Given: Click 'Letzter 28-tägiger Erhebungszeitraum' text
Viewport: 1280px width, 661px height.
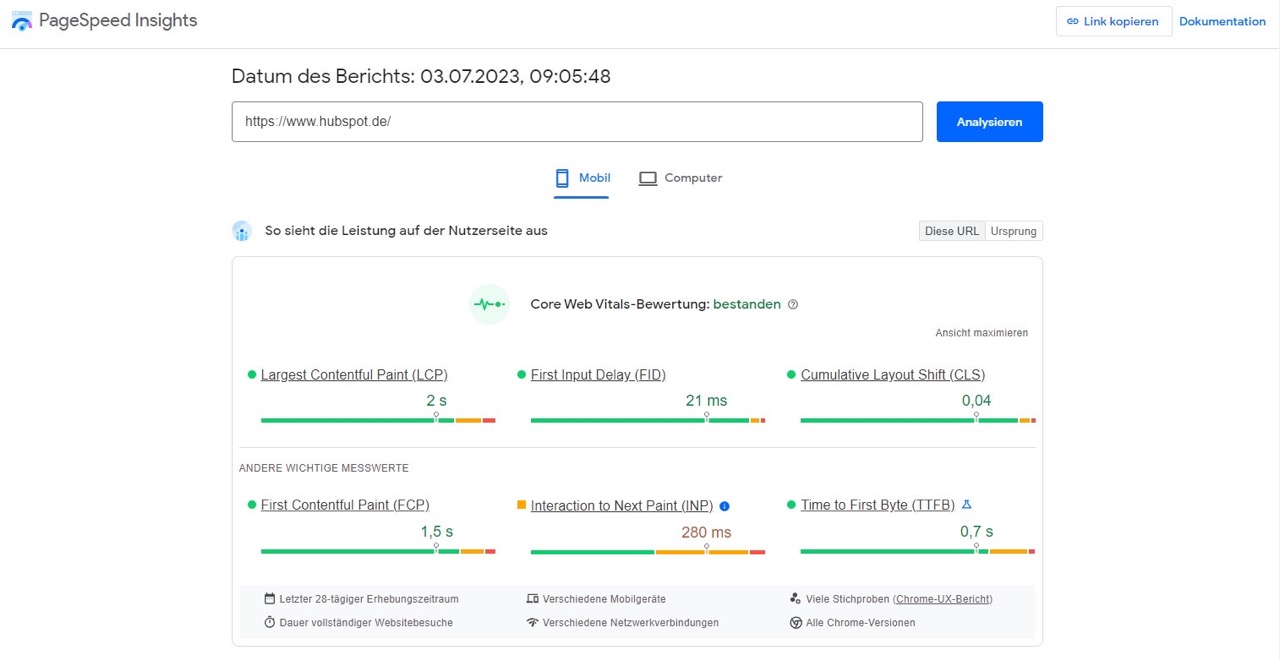Looking at the screenshot, I should coord(369,599).
